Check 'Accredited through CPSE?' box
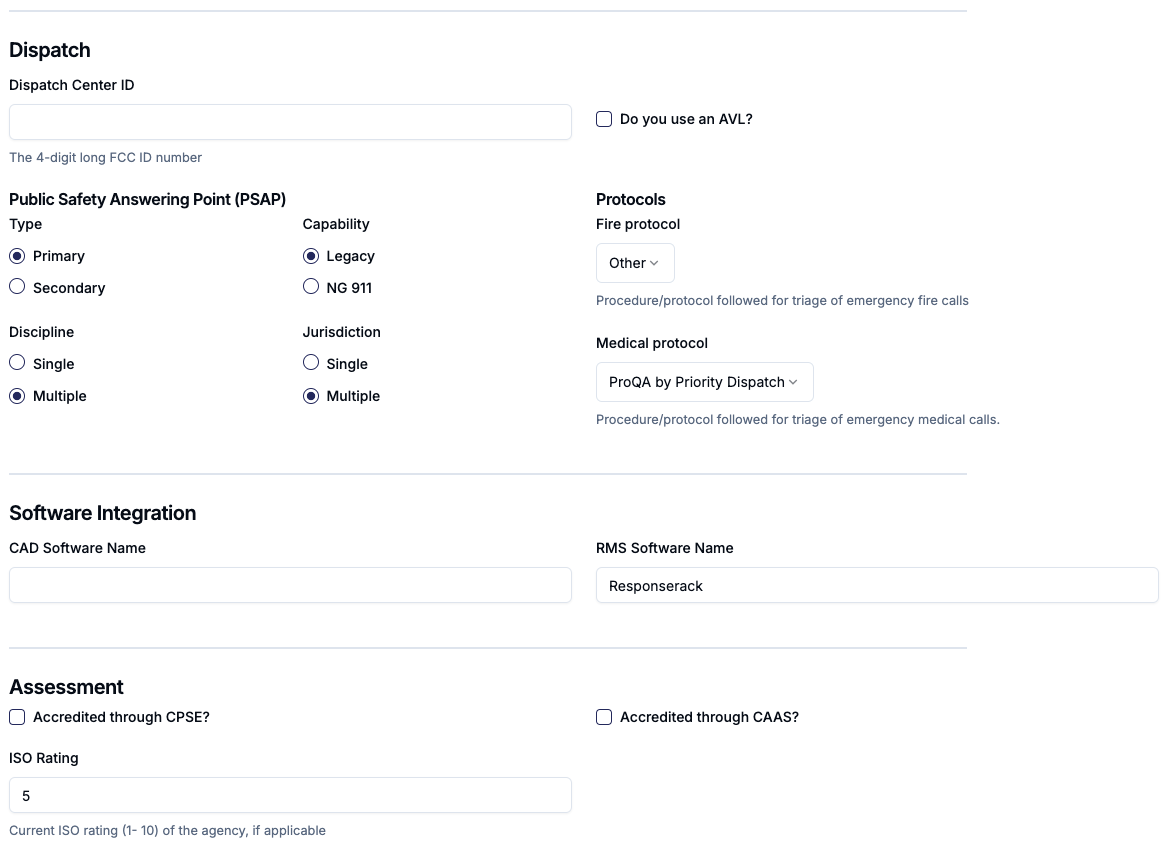Screen dimensions: 1172x857 point(17,717)
